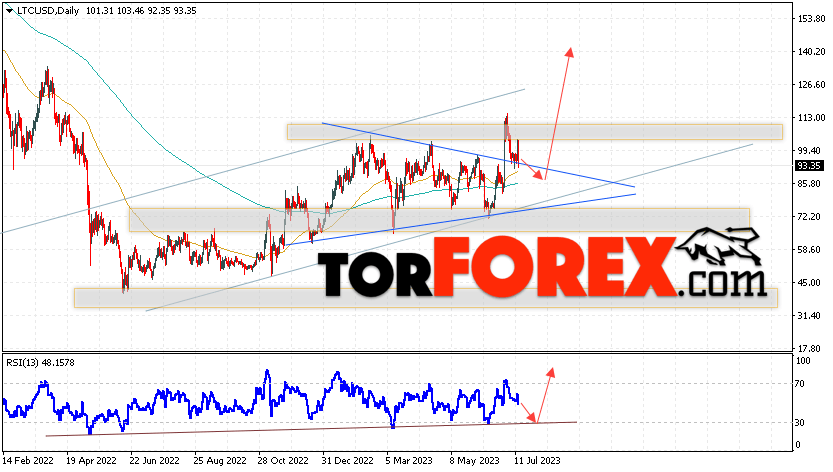
Task: Click the RSI 30 level label
Action: pyautogui.click(x=800, y=423)
